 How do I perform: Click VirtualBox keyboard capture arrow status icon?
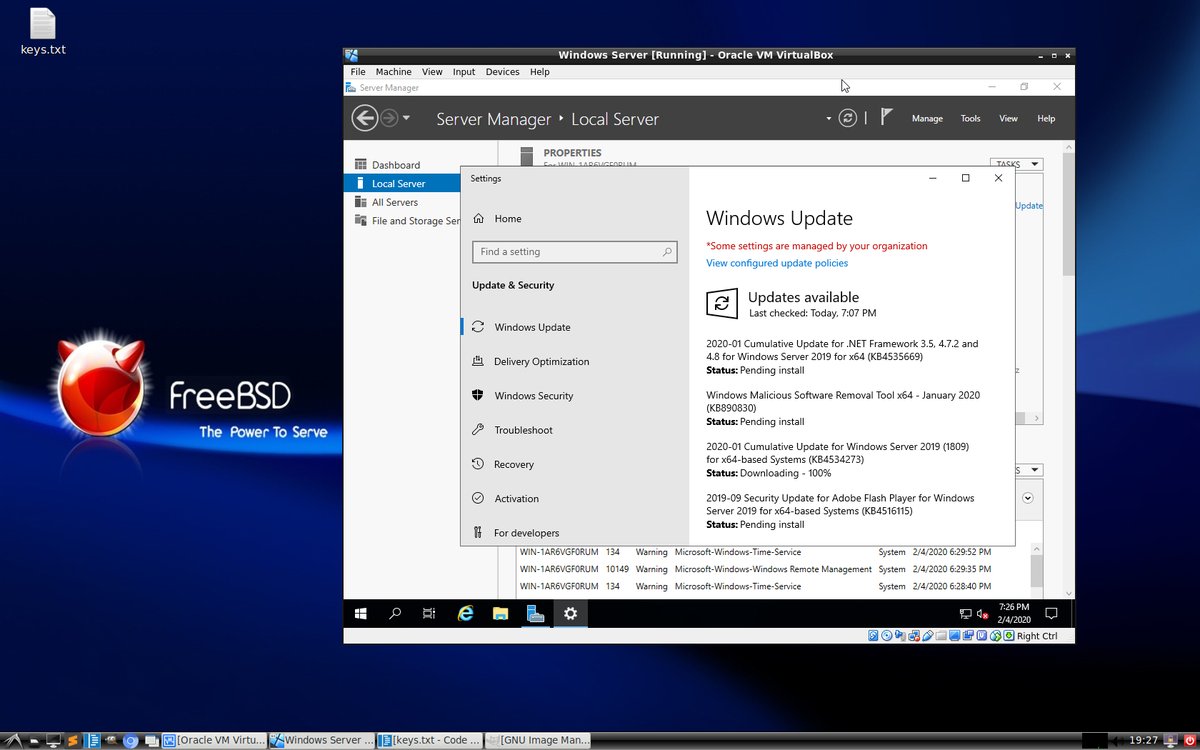tap(1009, 636)
